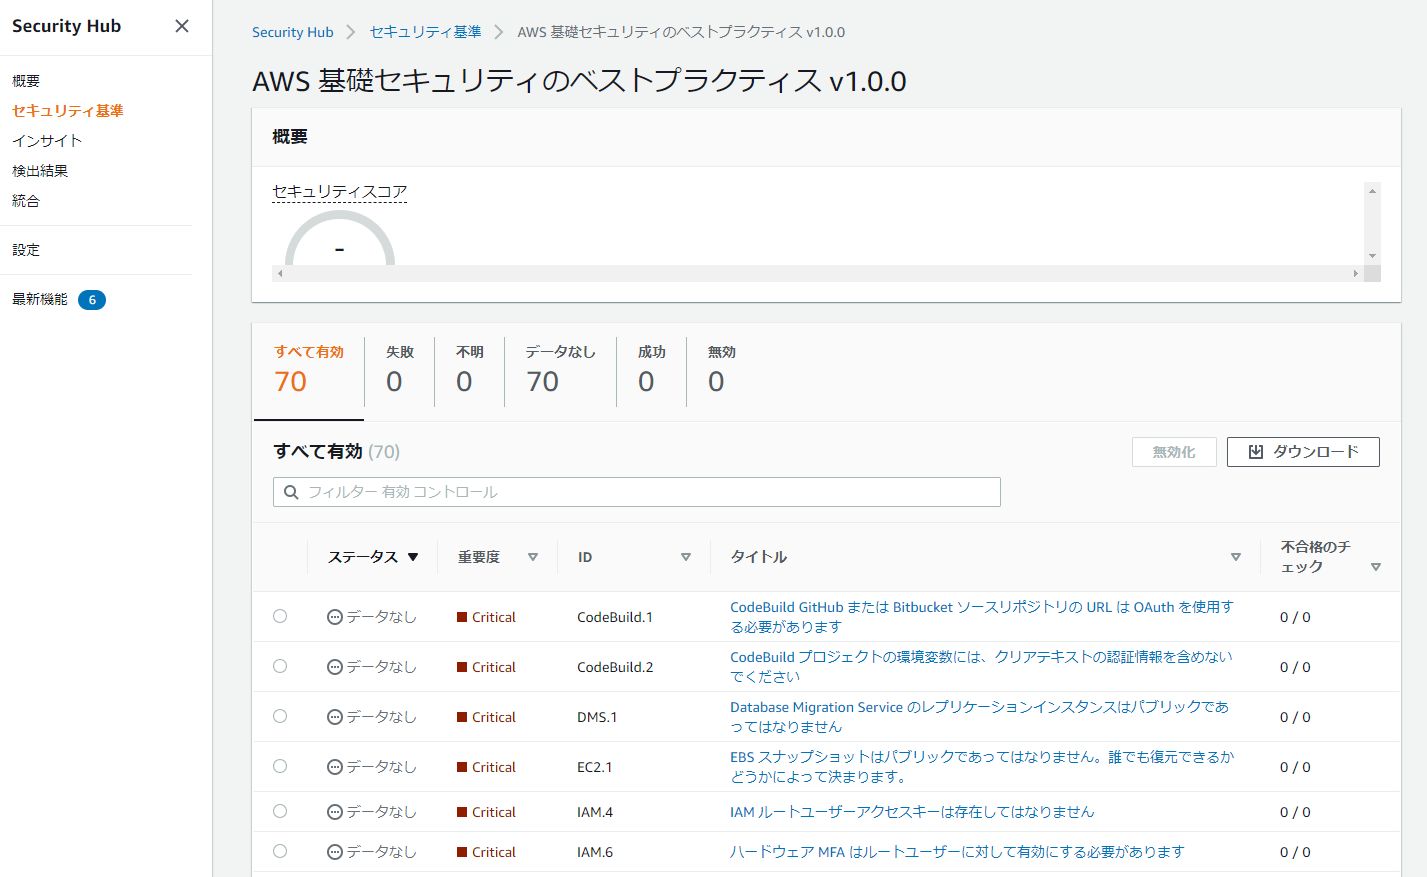Click the データなし status icon for CodeBuild.1
The image size is (1427, 877).
click(335, 617)
